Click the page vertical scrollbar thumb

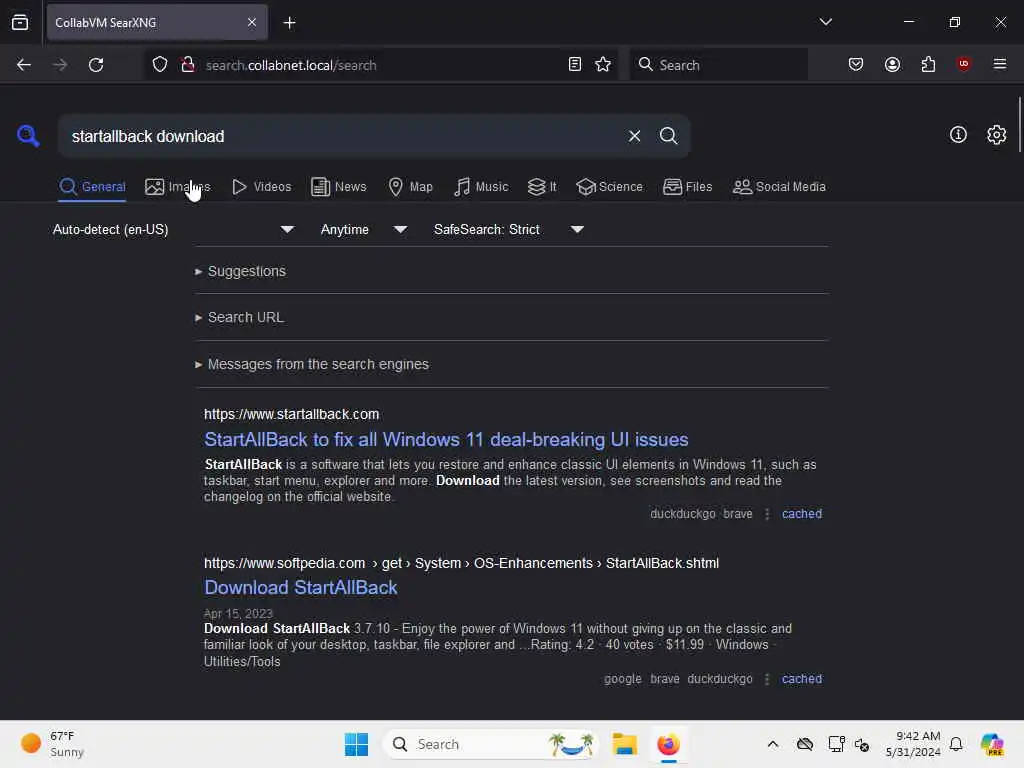(x=1019, y=124)
